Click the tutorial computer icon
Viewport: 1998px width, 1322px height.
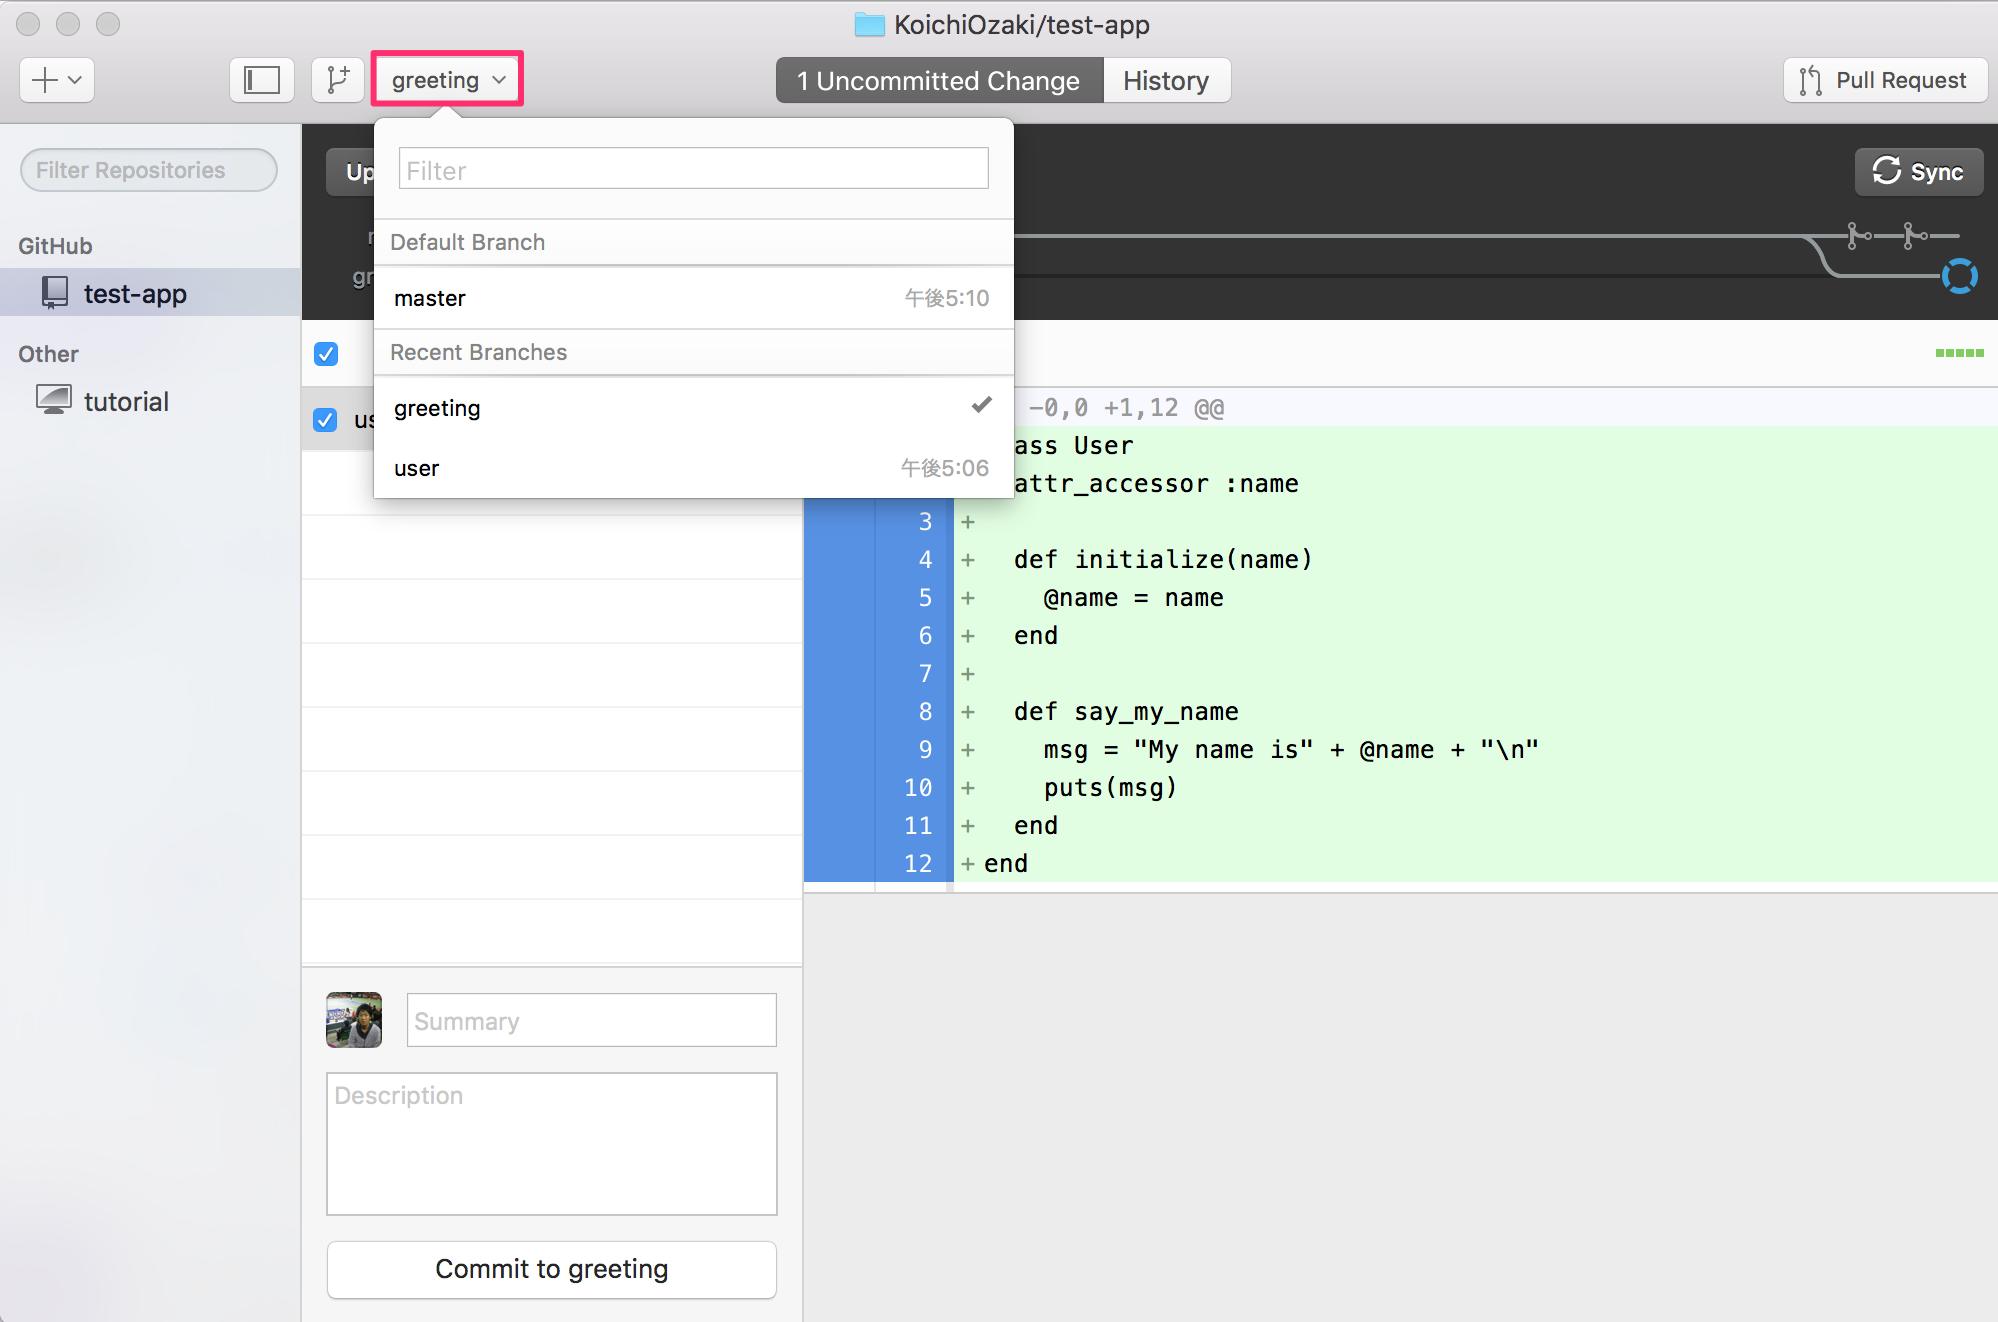(x=54, y=399)
